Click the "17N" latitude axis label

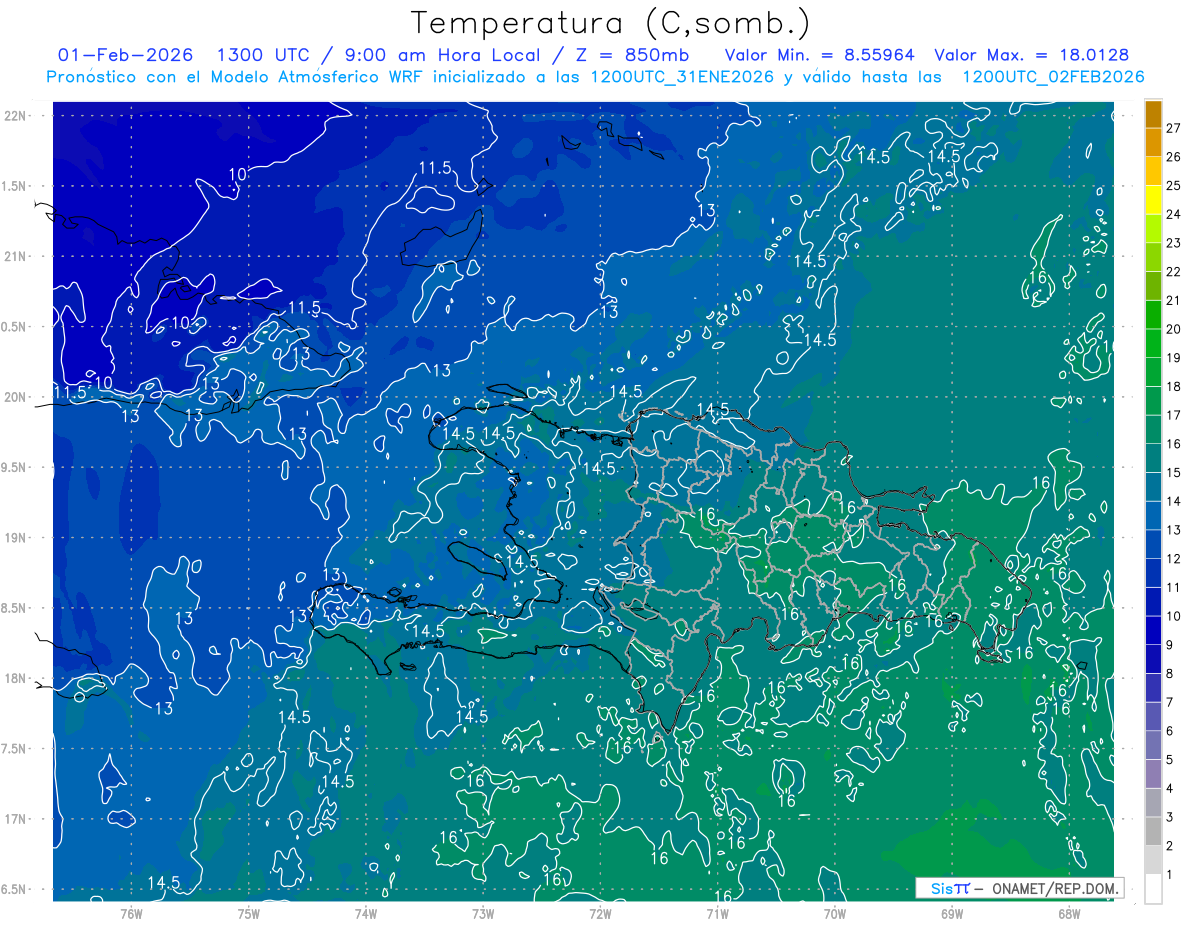coord(15,819)
